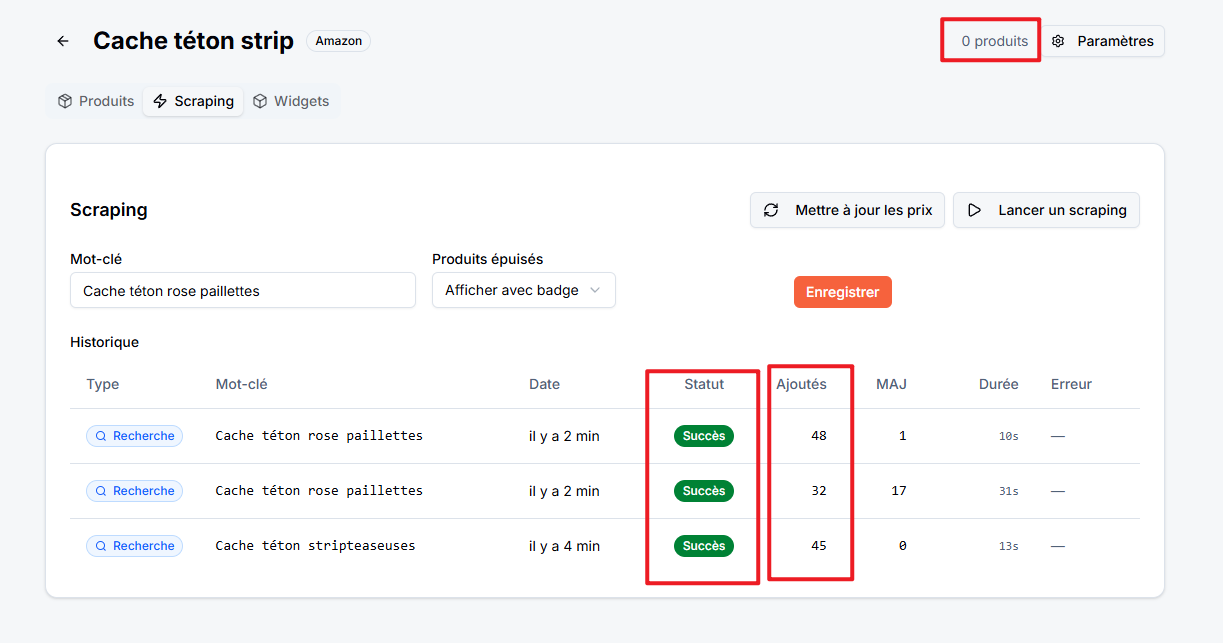Click keyword Cache téton stripteaseuses in history

click(315, 546)
